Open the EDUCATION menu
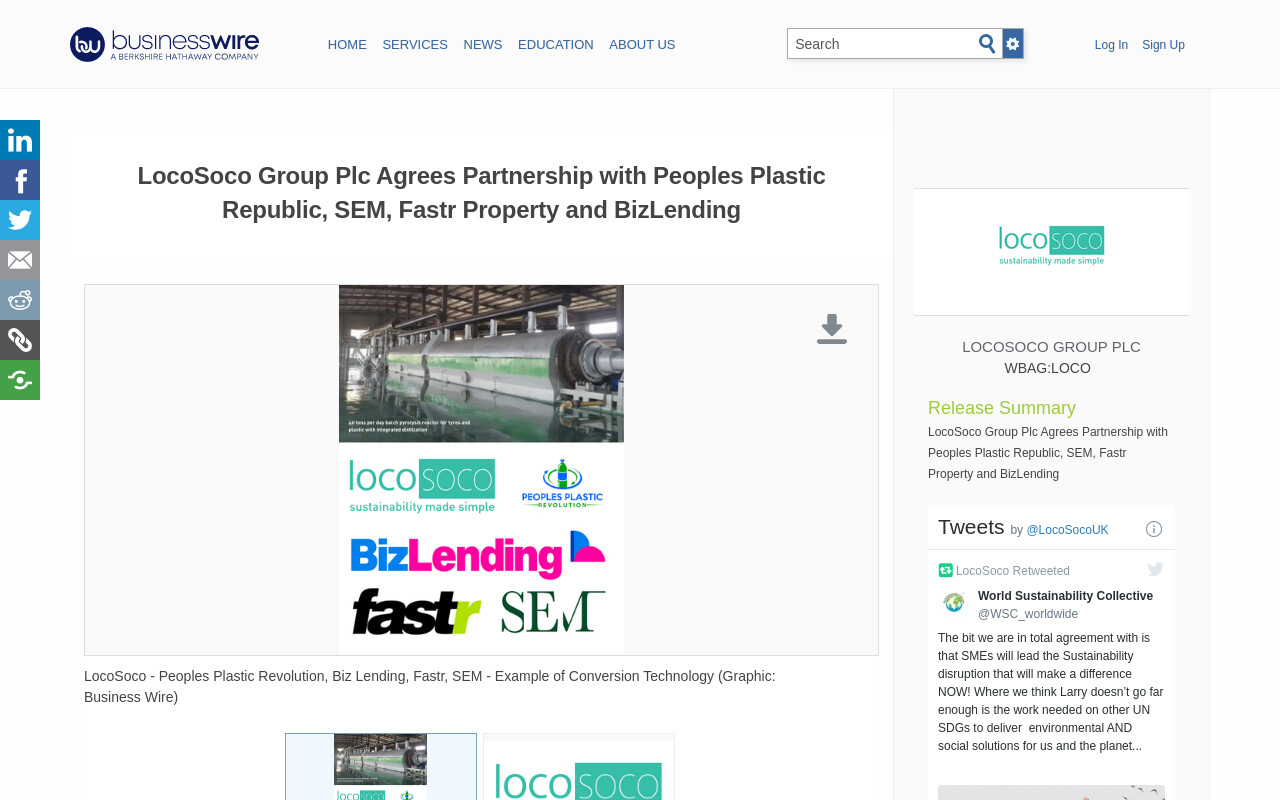 coord(556,45)
